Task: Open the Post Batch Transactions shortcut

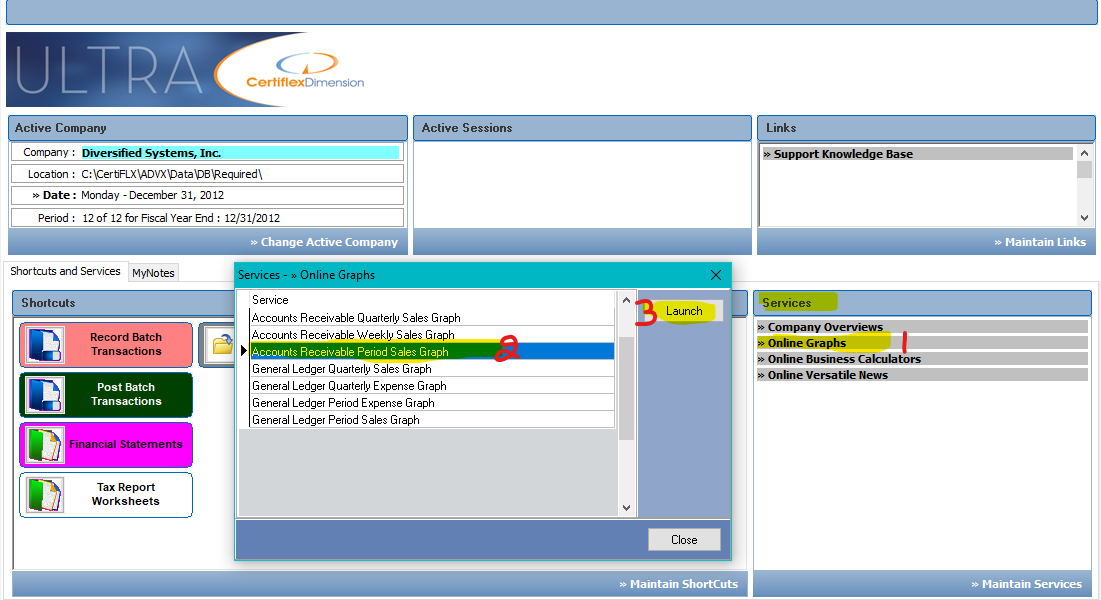Action: (x=106, y=395)
